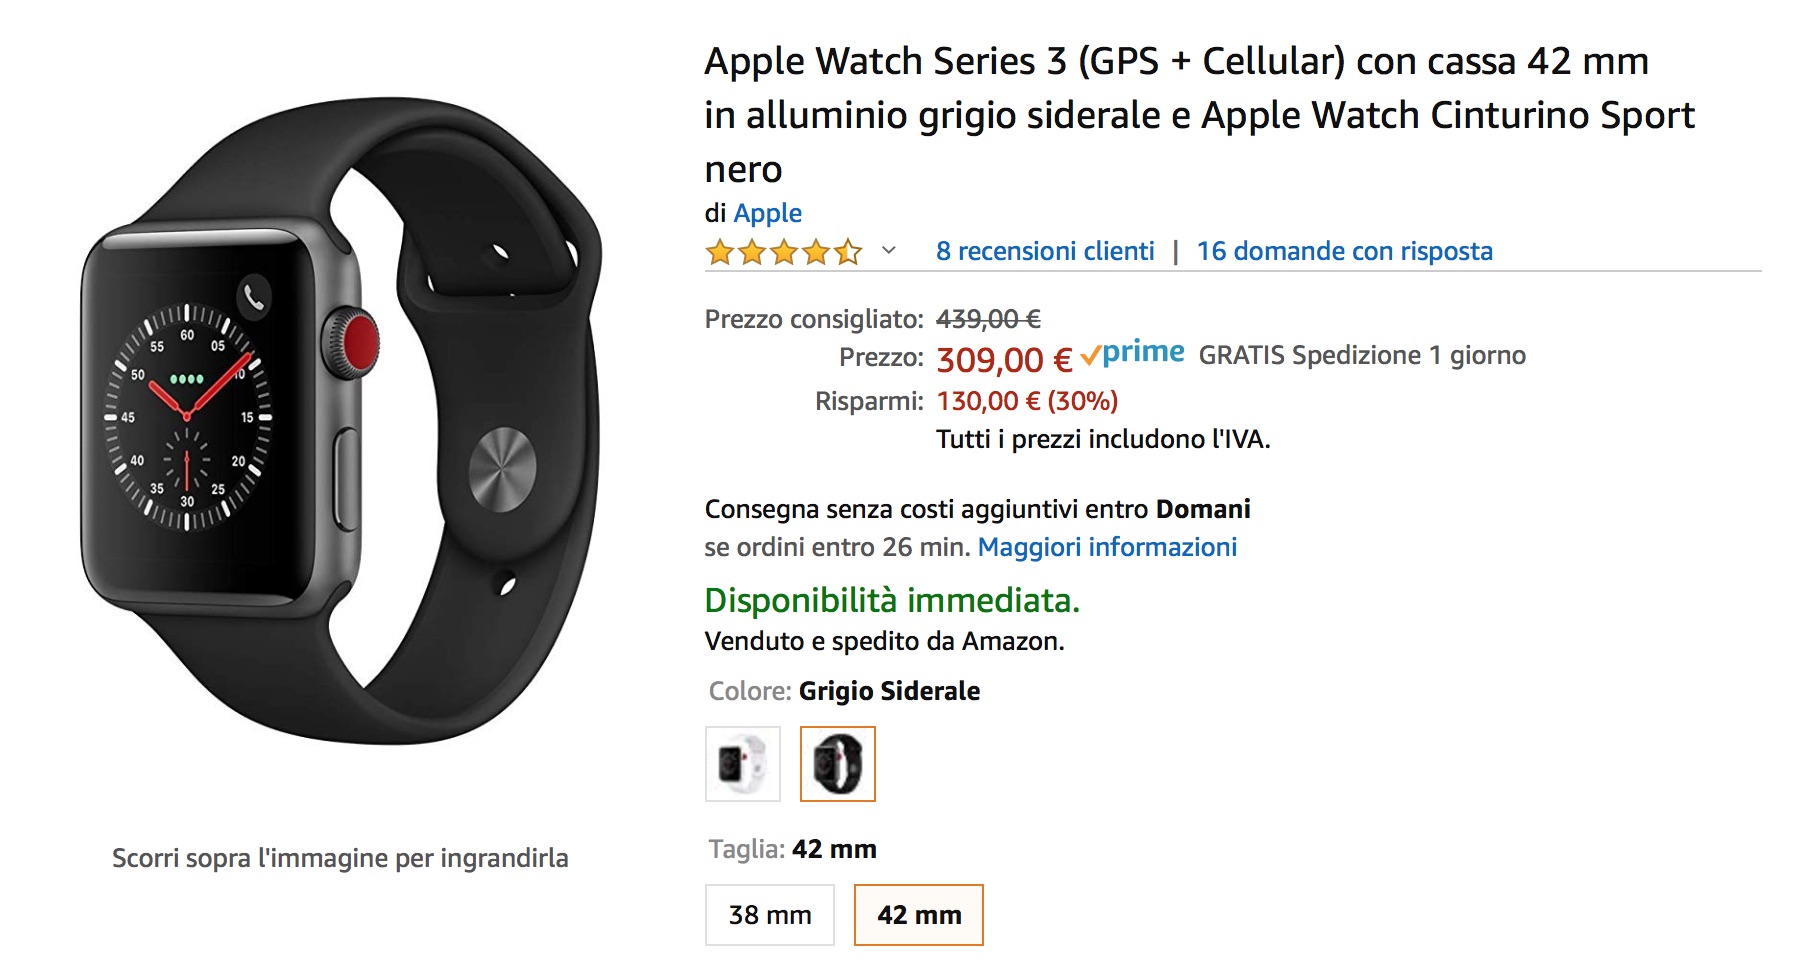Select the white watch color swatch
The image size is (1794, 968).
[742, 764]
